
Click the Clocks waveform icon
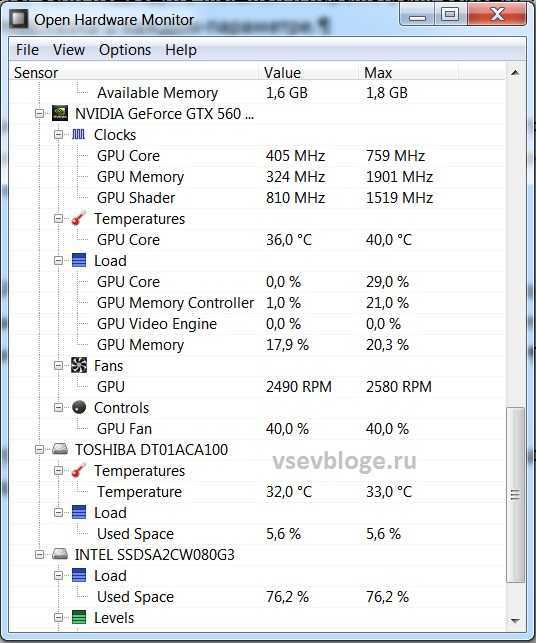point(79,135)
